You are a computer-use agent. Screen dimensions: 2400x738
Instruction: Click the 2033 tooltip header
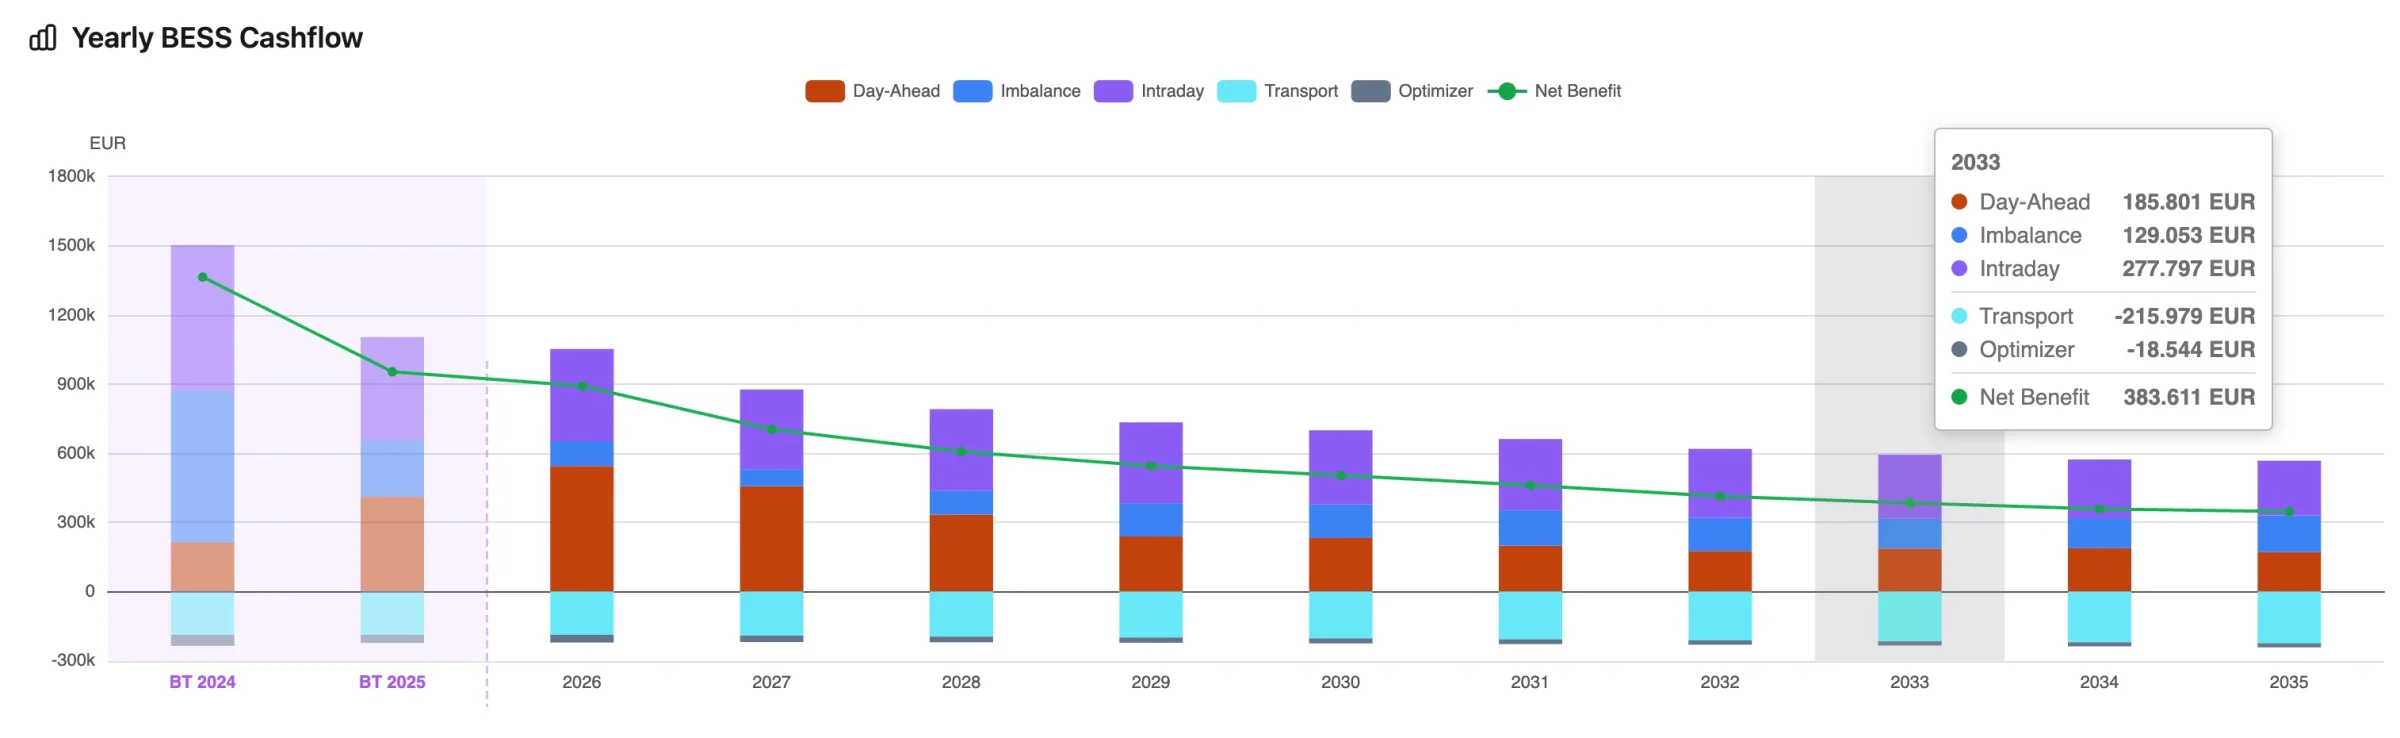[x=1976, y=162]
